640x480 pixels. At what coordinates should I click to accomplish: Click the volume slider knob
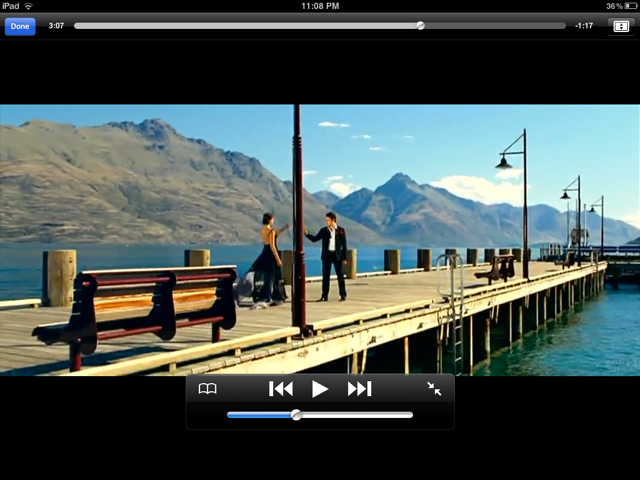296,415
